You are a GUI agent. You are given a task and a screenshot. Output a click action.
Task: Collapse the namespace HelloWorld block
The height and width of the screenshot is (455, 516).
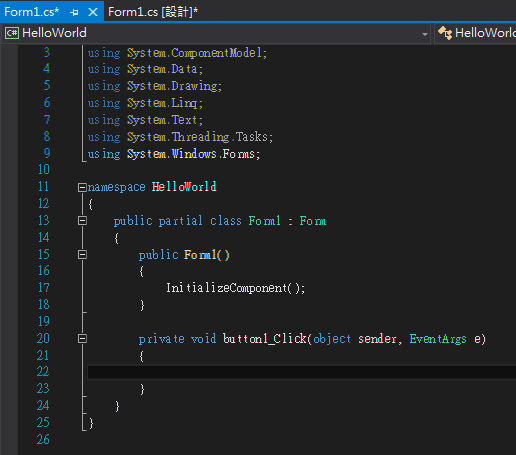point(82,187)
